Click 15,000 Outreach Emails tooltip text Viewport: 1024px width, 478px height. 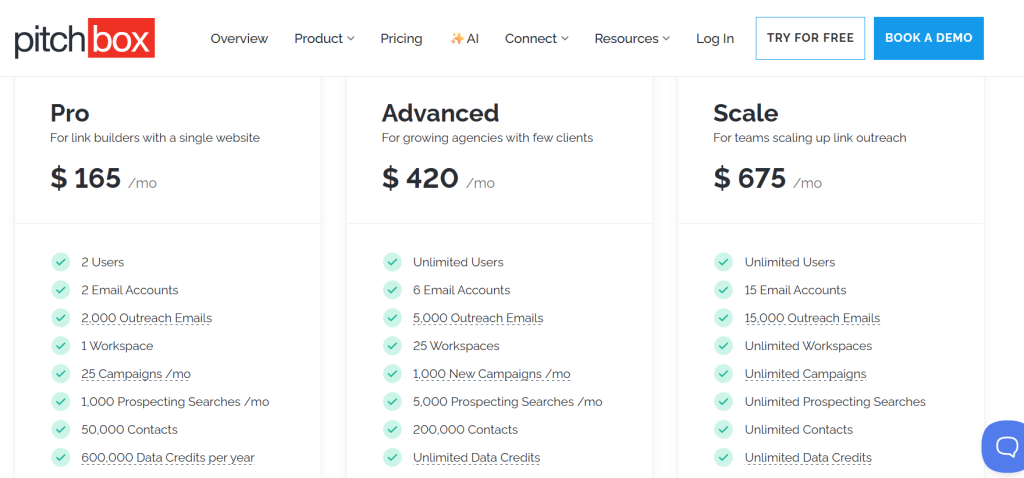(x=812, y=318)
